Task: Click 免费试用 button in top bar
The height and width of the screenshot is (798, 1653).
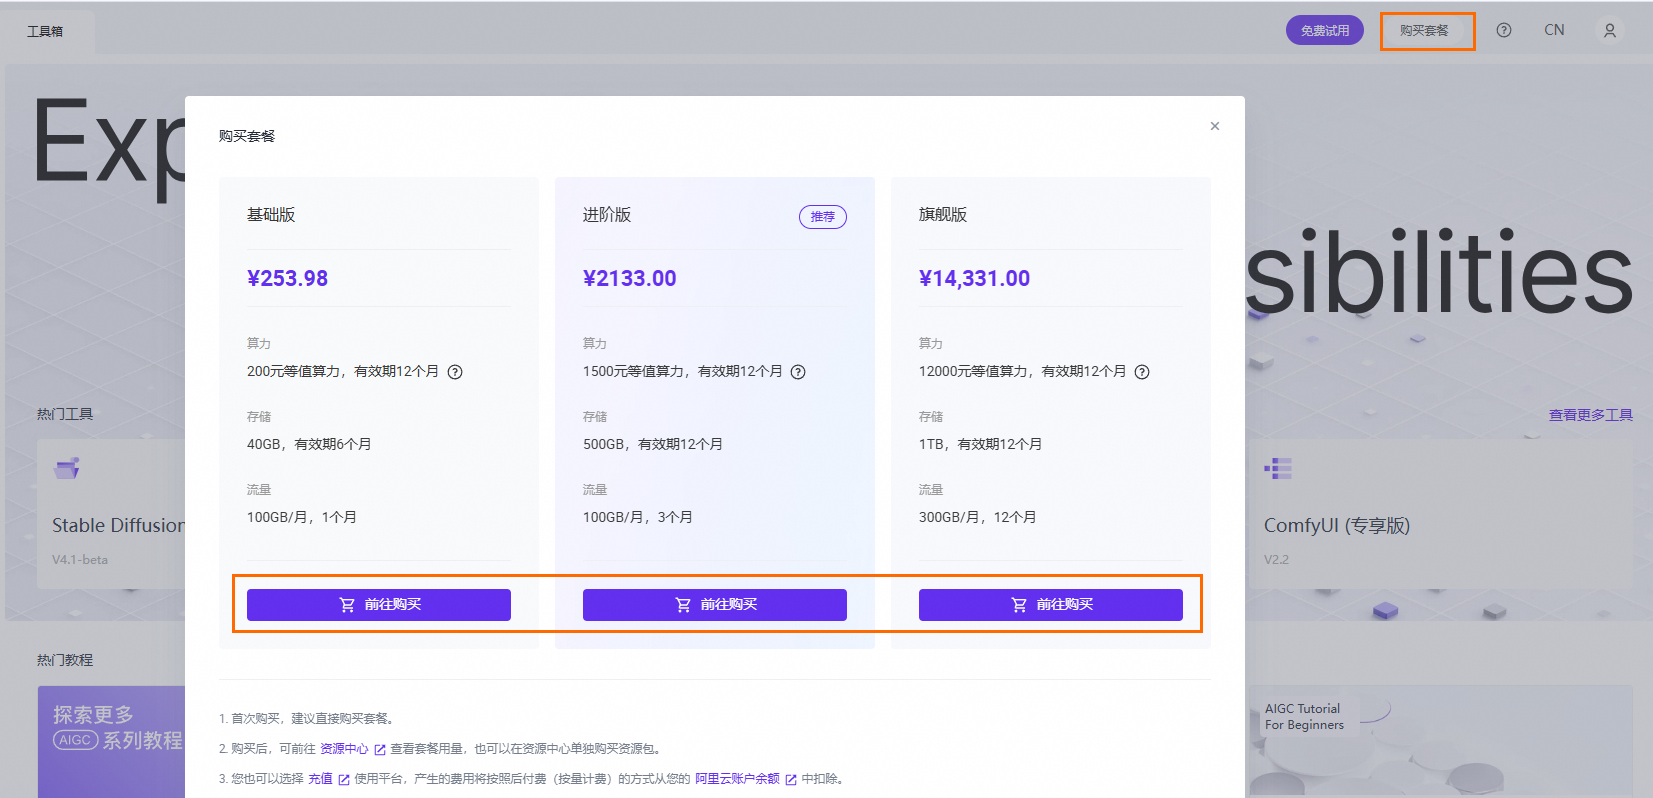Action: [1325, 31]
